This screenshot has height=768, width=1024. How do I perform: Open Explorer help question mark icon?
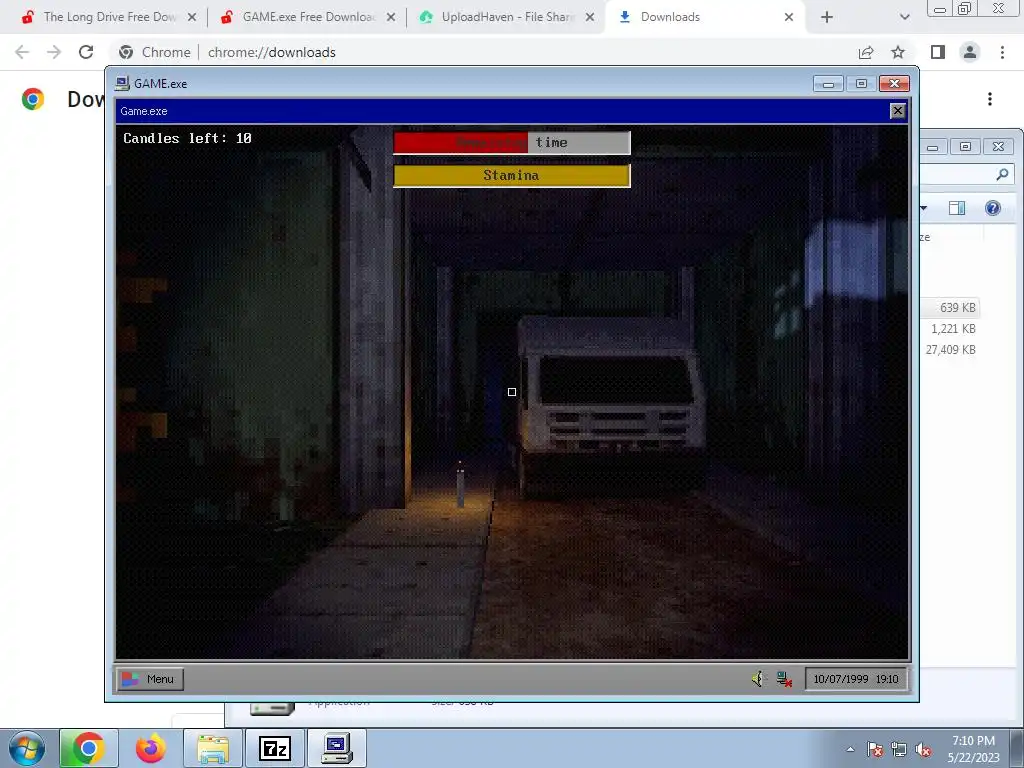pyautogui.click(x=993, y=208)
